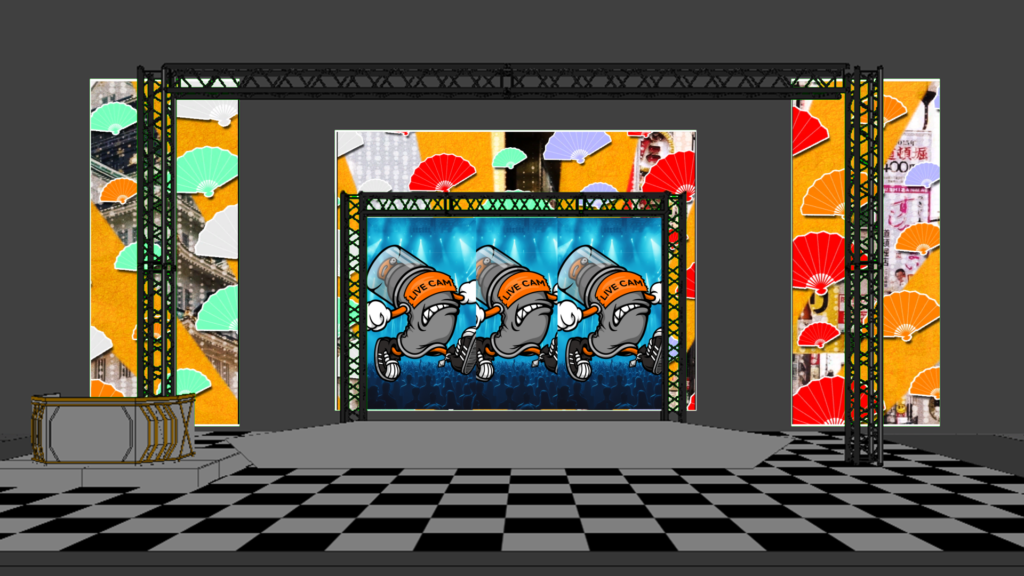Select the left leg of the inner truss frame

pos(353,310)
